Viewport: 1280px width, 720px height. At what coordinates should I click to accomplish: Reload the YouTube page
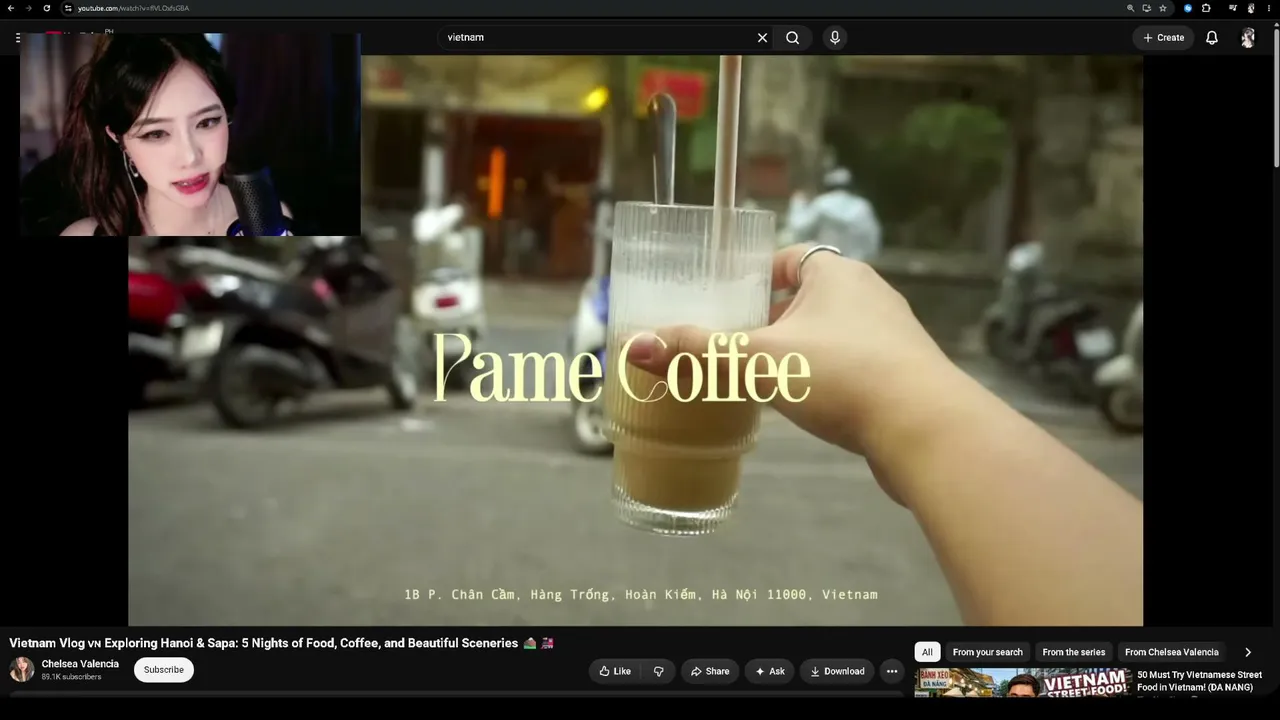click(46, 8)
